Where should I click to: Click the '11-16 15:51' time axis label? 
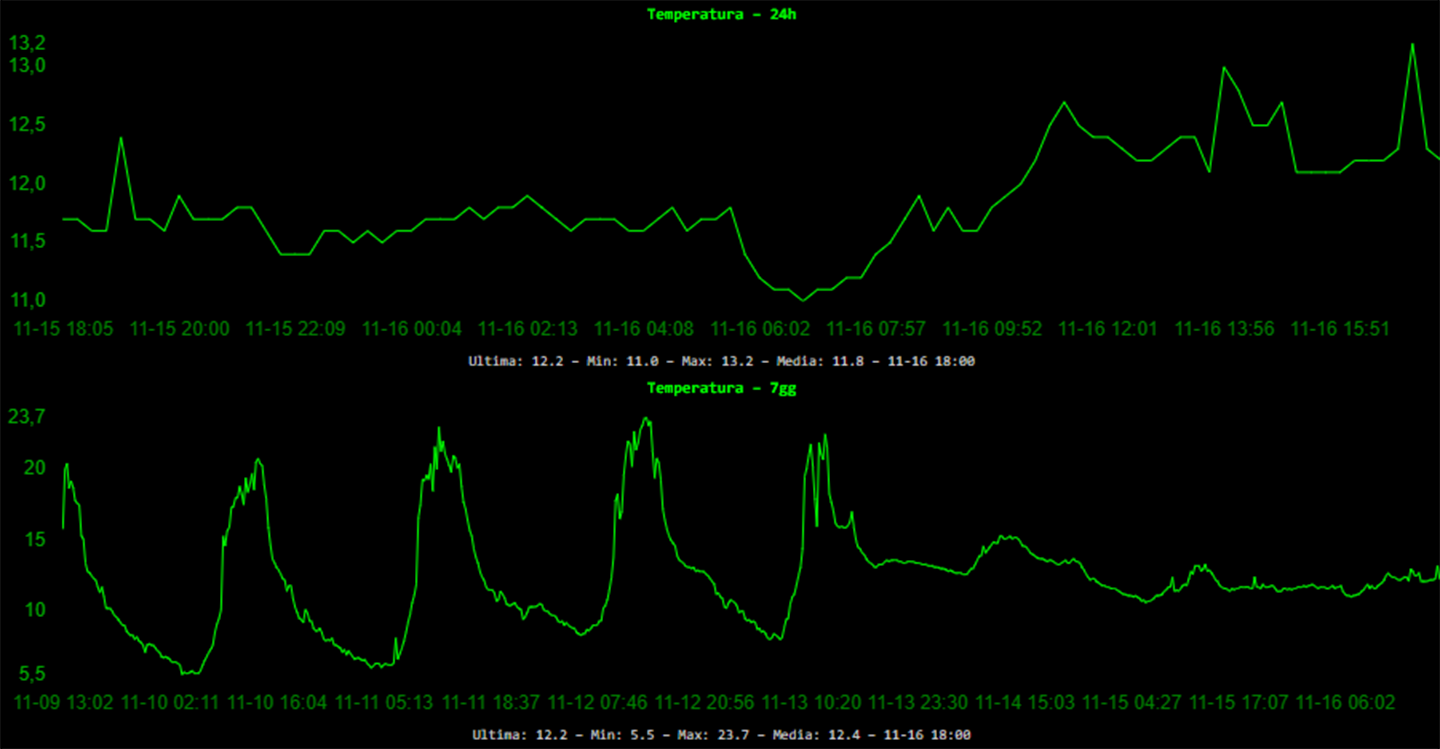1340,329
